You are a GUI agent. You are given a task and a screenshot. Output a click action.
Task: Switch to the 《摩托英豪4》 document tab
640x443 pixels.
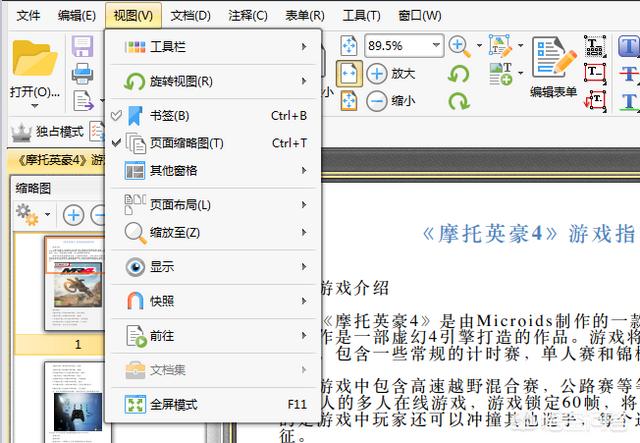[x=57, y=160]
